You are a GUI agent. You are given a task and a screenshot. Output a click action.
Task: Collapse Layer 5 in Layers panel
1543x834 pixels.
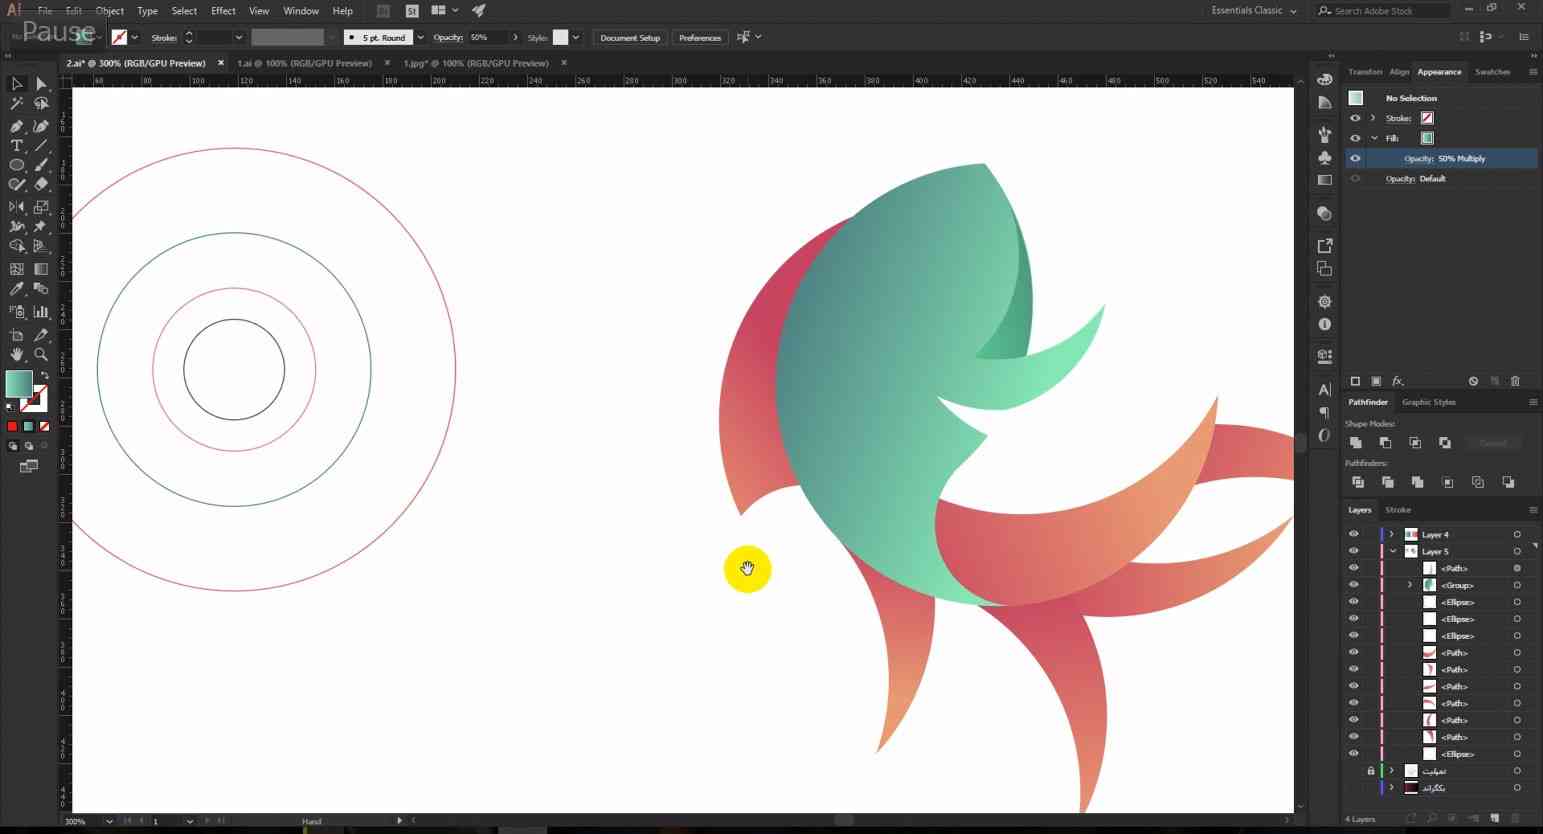tap(1392, 551)
